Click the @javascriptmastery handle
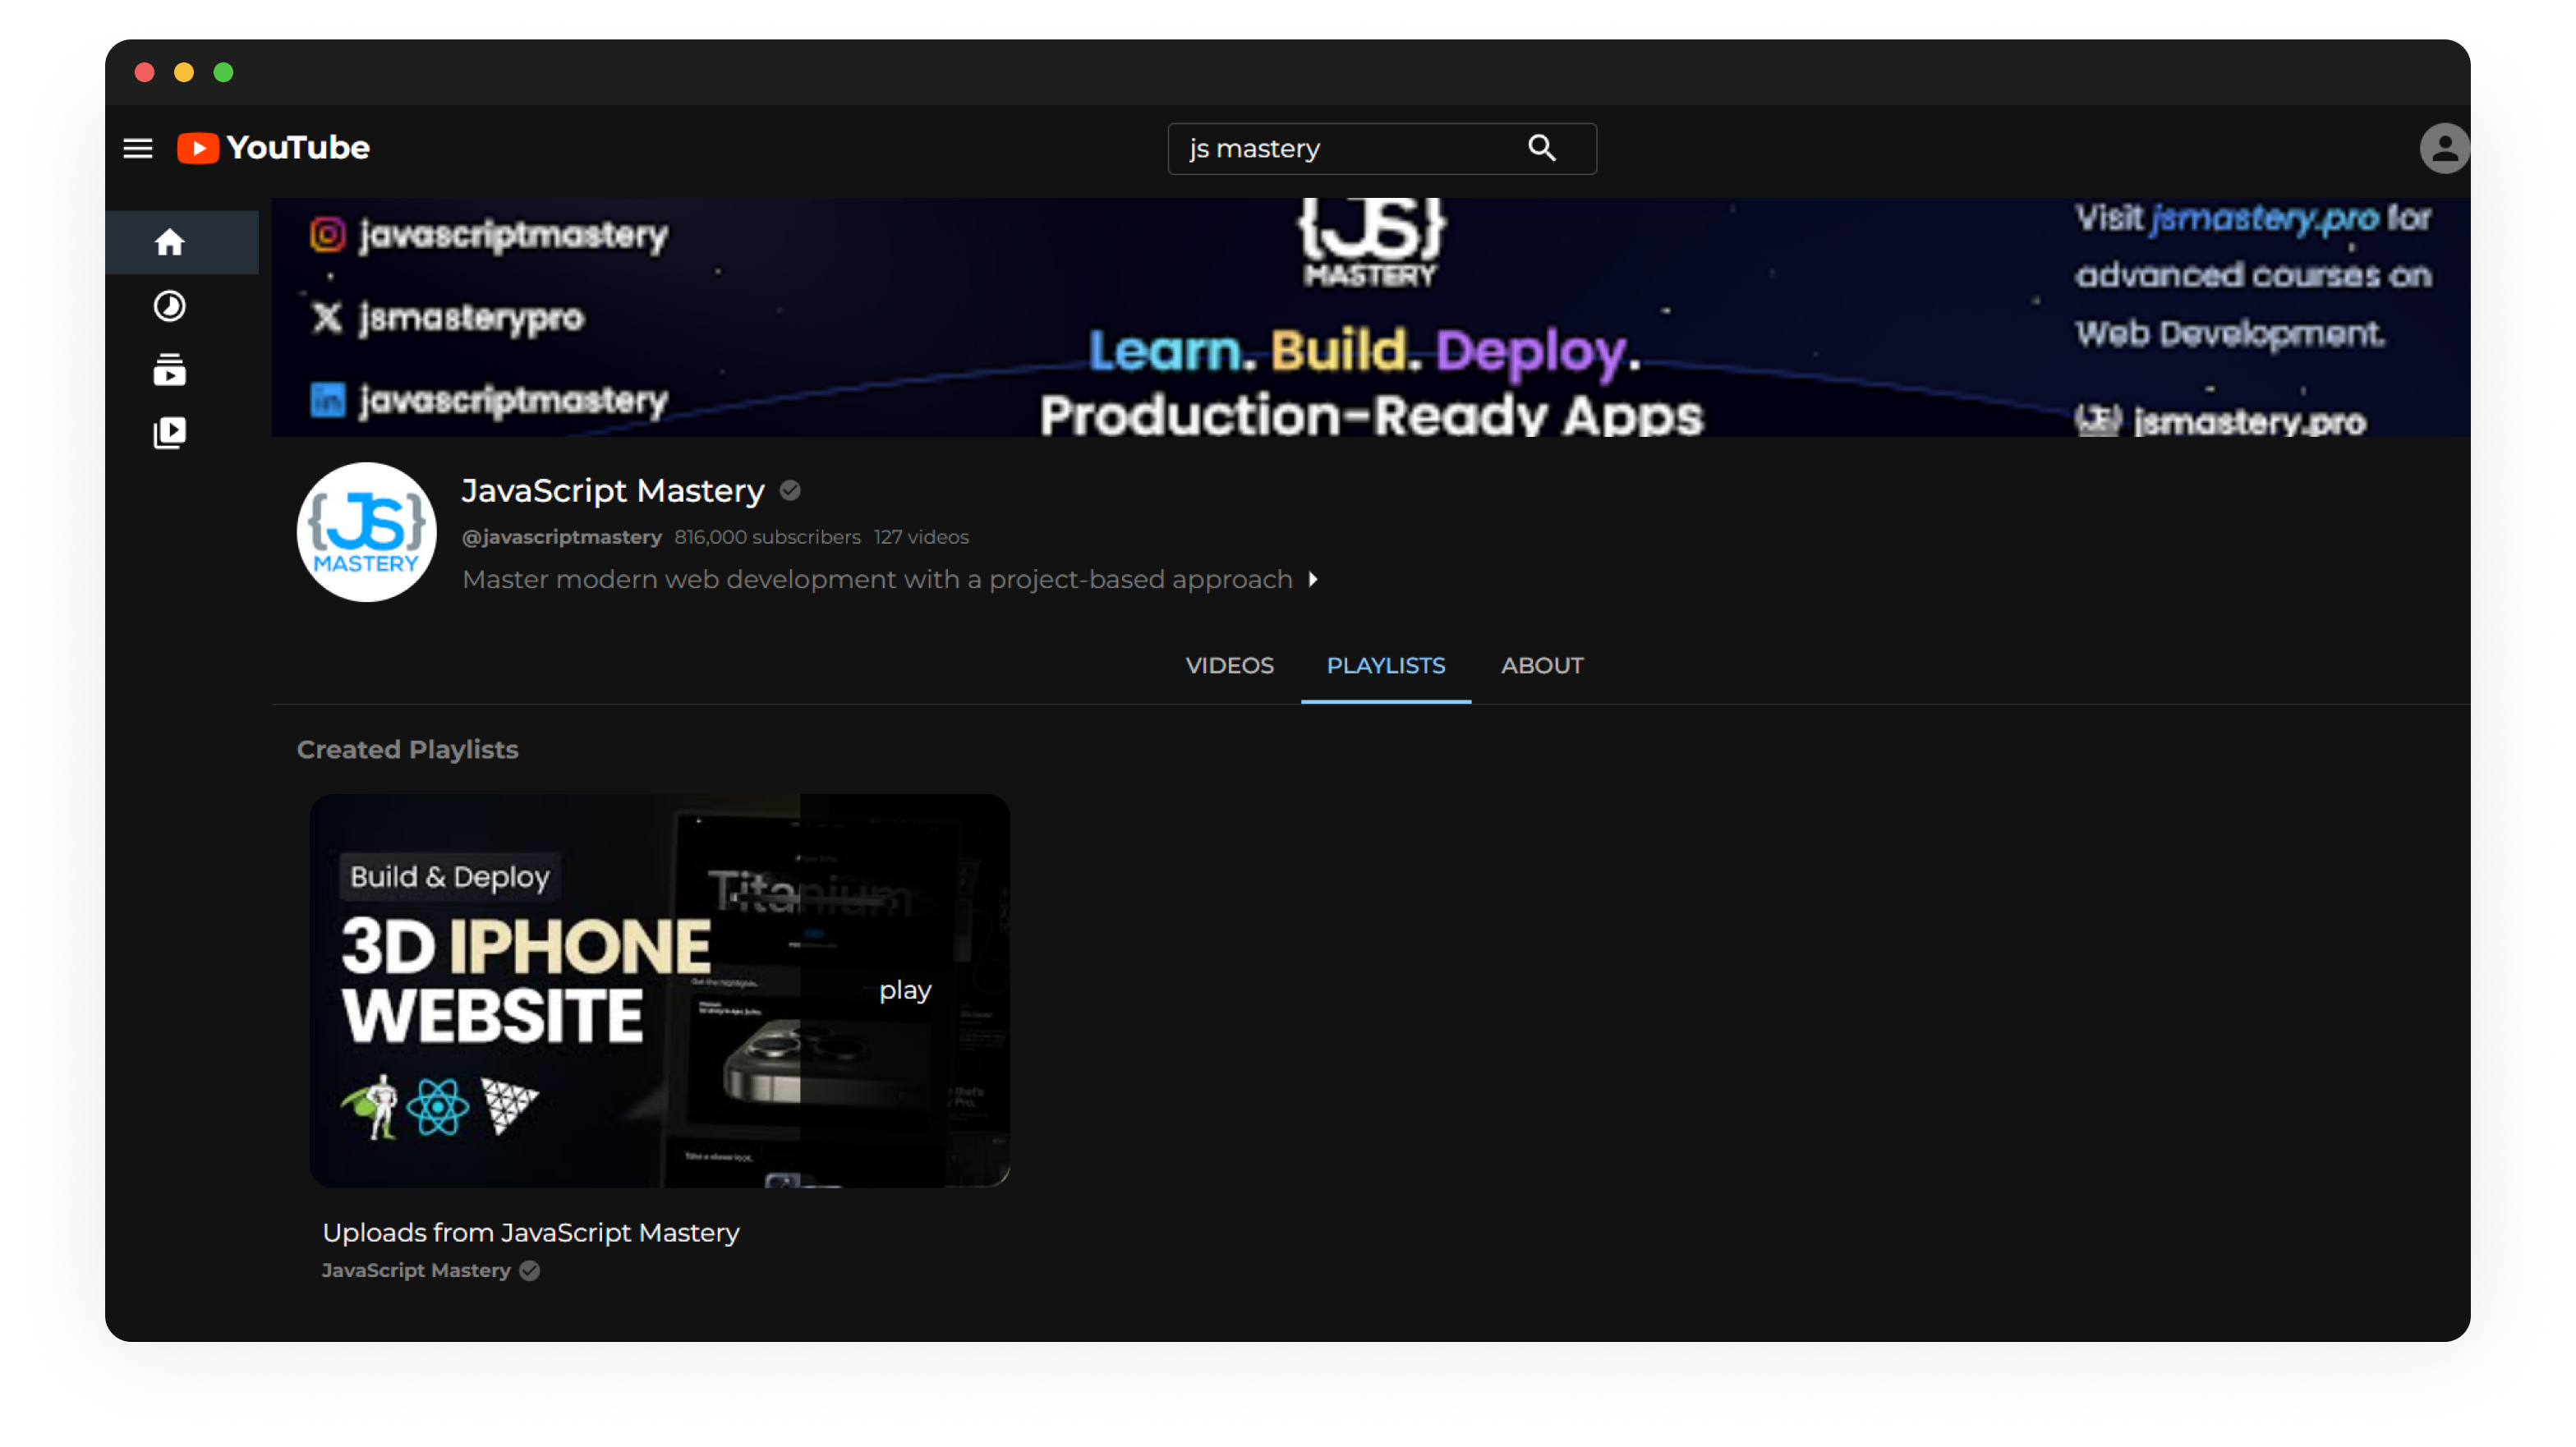Image resolution: width=2576 pixels, height=1447 pixels. (562, 537)
